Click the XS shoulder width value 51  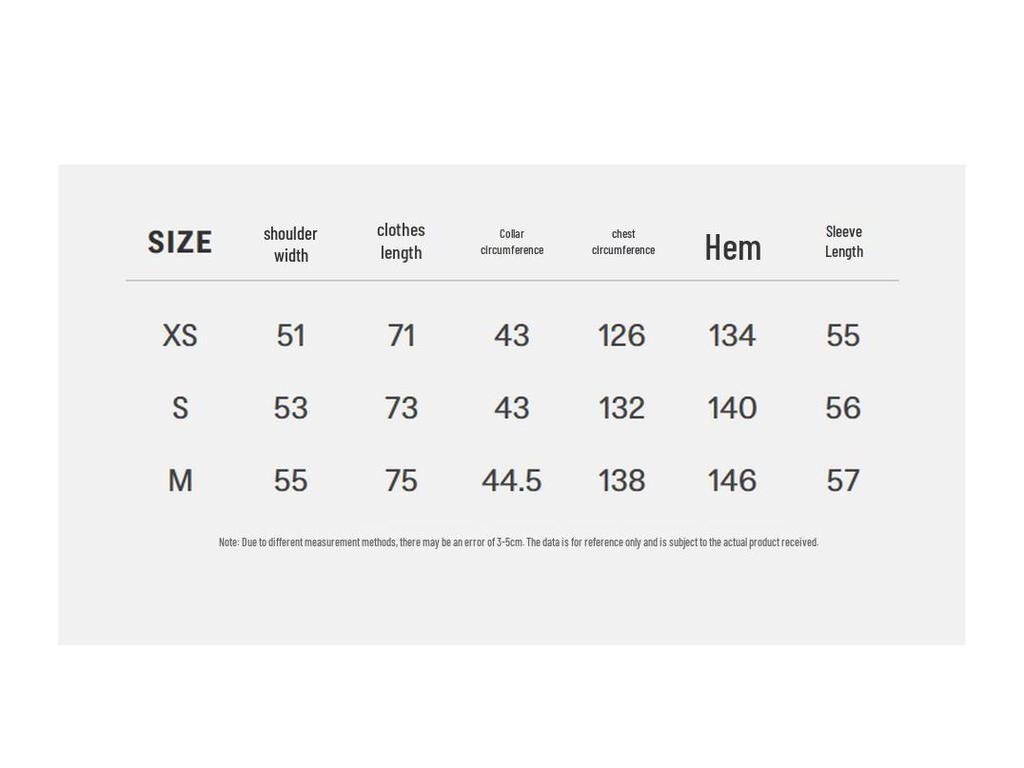click(x=291, y=335)
